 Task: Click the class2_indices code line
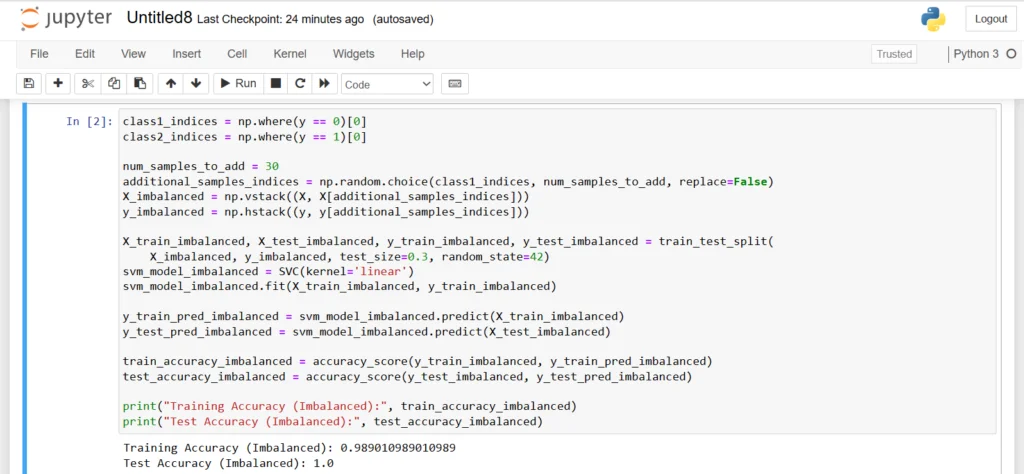click(x=245, y=137)
